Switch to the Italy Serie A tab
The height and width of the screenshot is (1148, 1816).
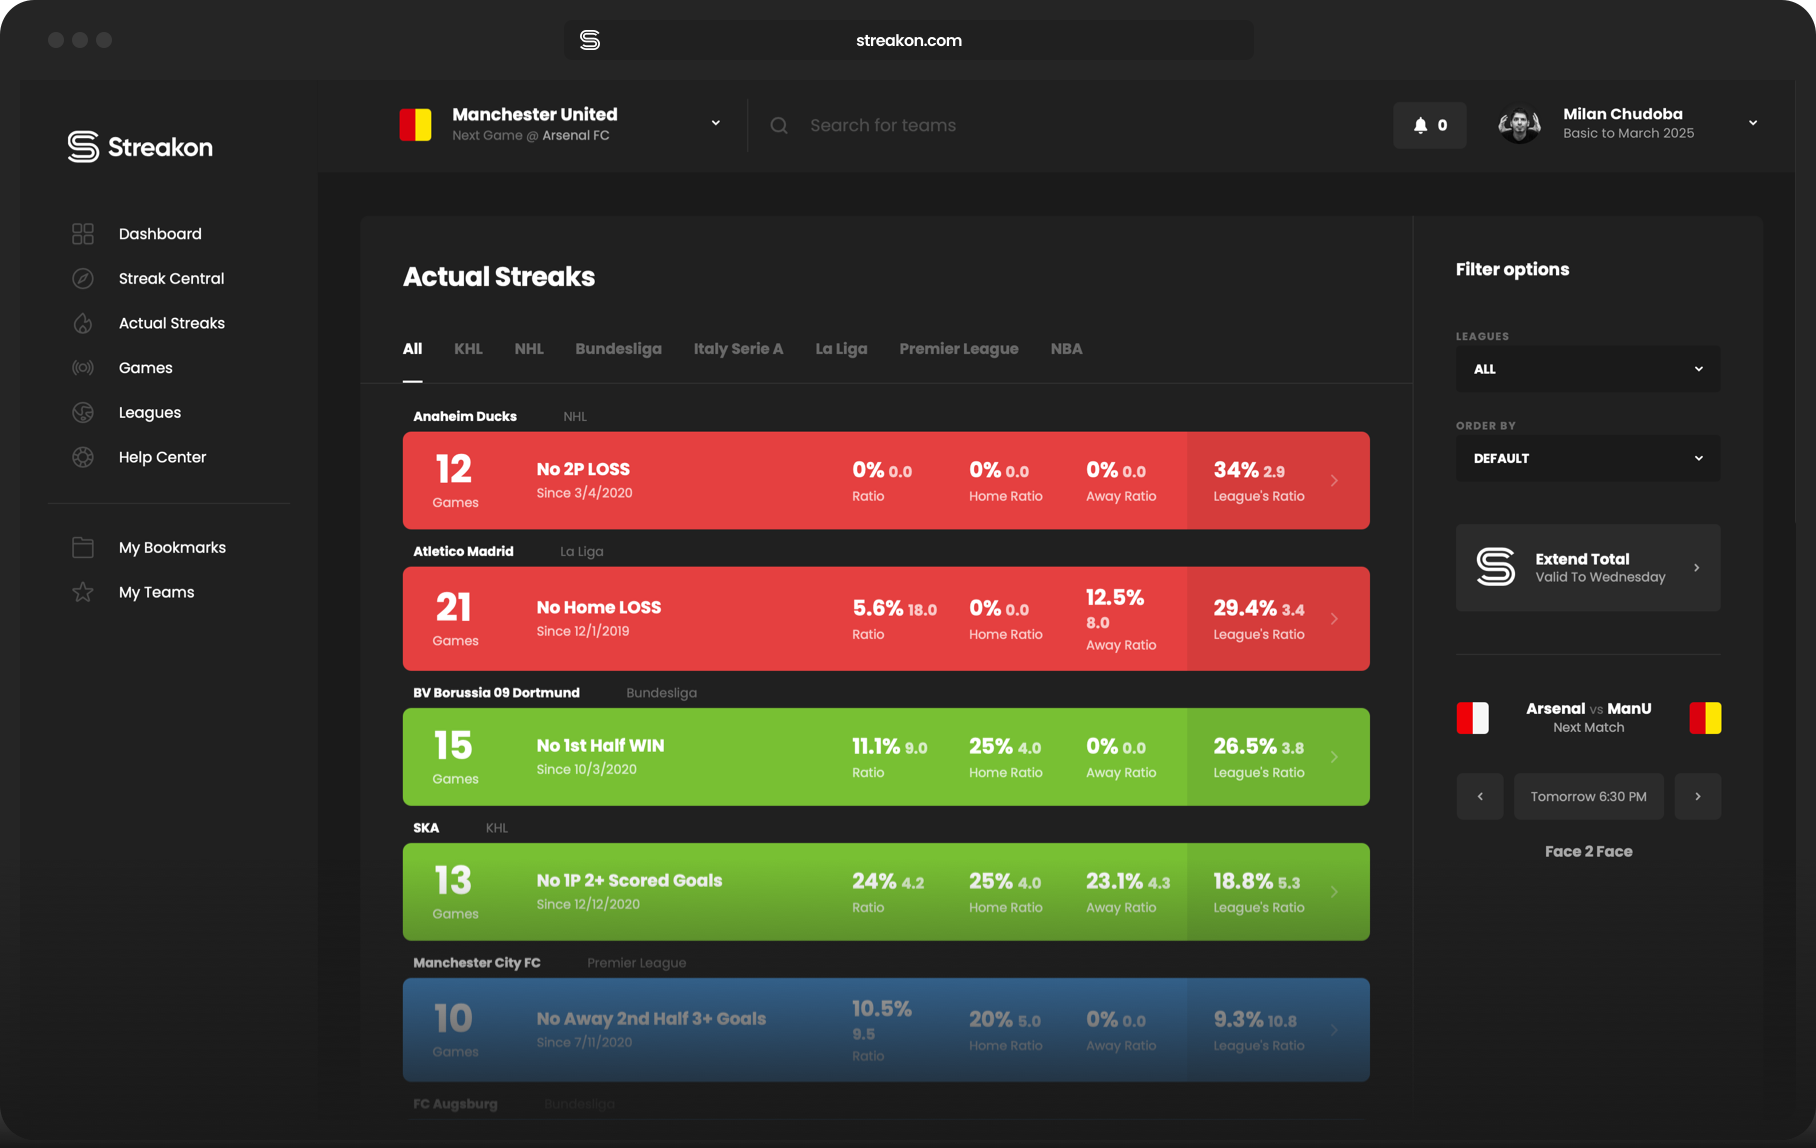(738, 349)
